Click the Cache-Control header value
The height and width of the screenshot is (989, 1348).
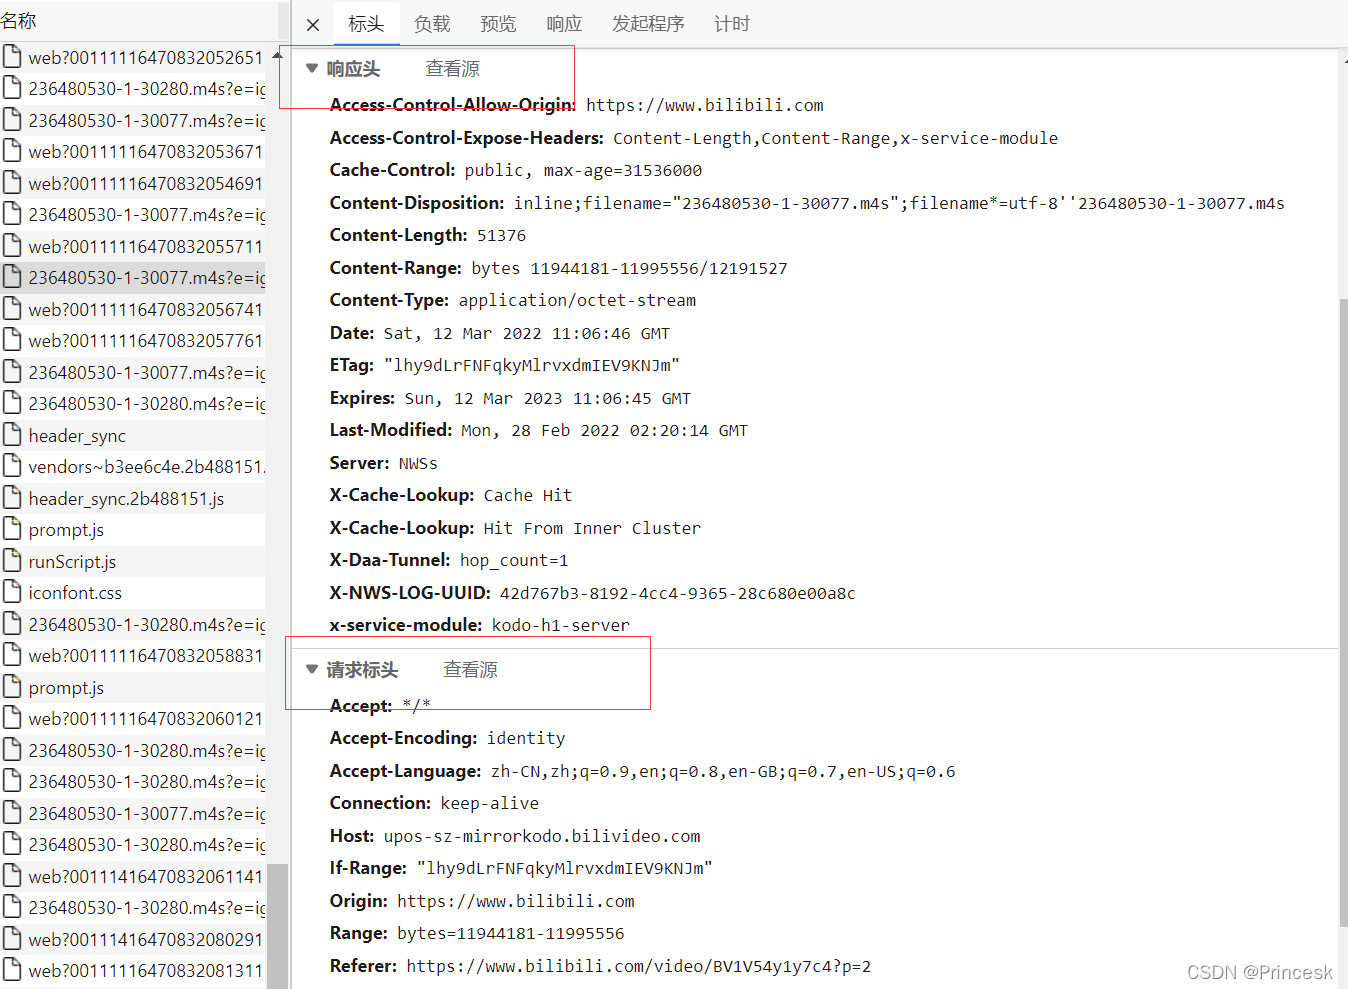pos(583,170)
